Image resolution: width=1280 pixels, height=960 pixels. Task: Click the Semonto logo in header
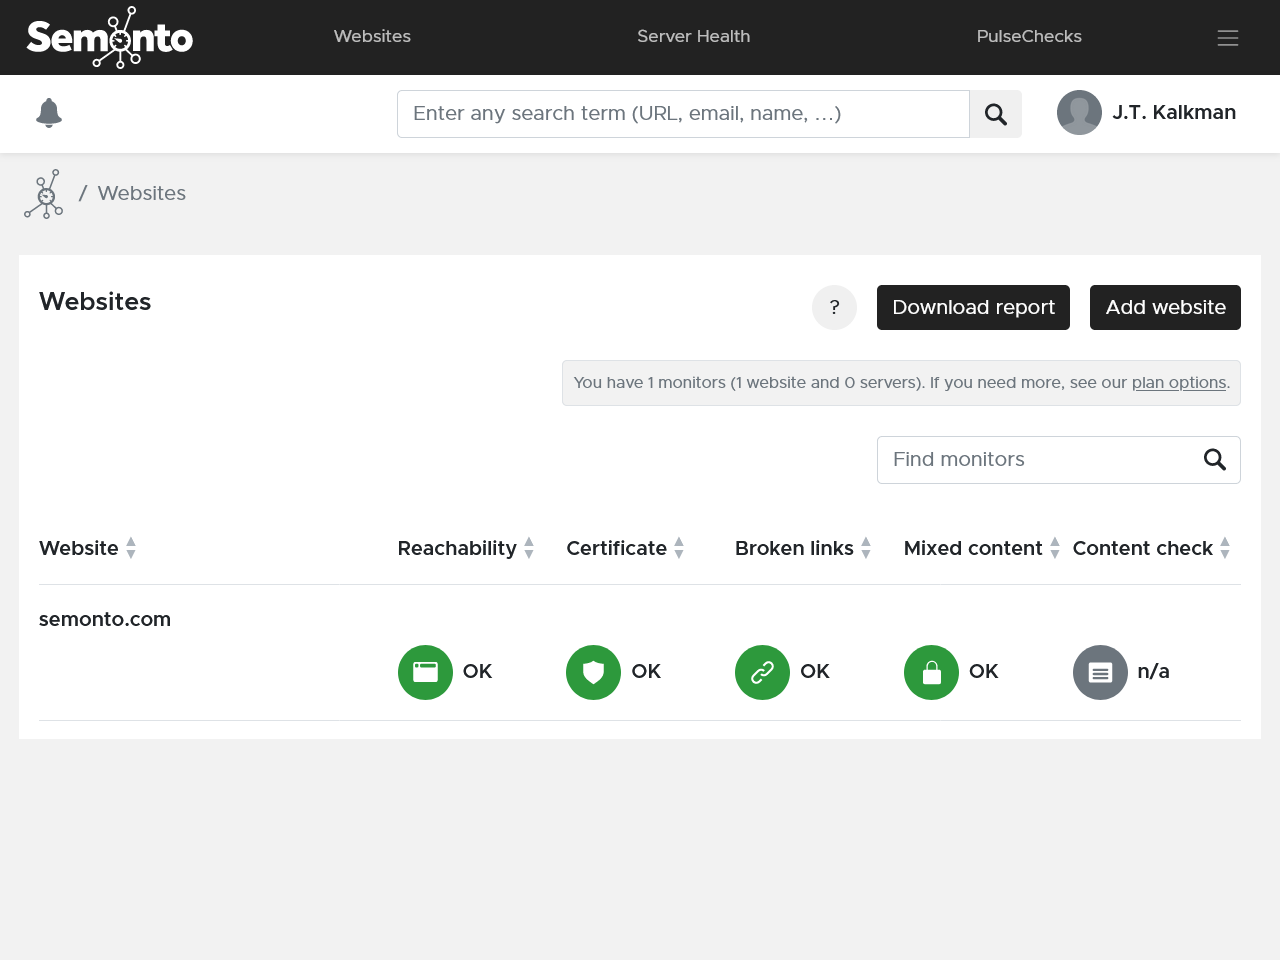click(x=110, y=38)
